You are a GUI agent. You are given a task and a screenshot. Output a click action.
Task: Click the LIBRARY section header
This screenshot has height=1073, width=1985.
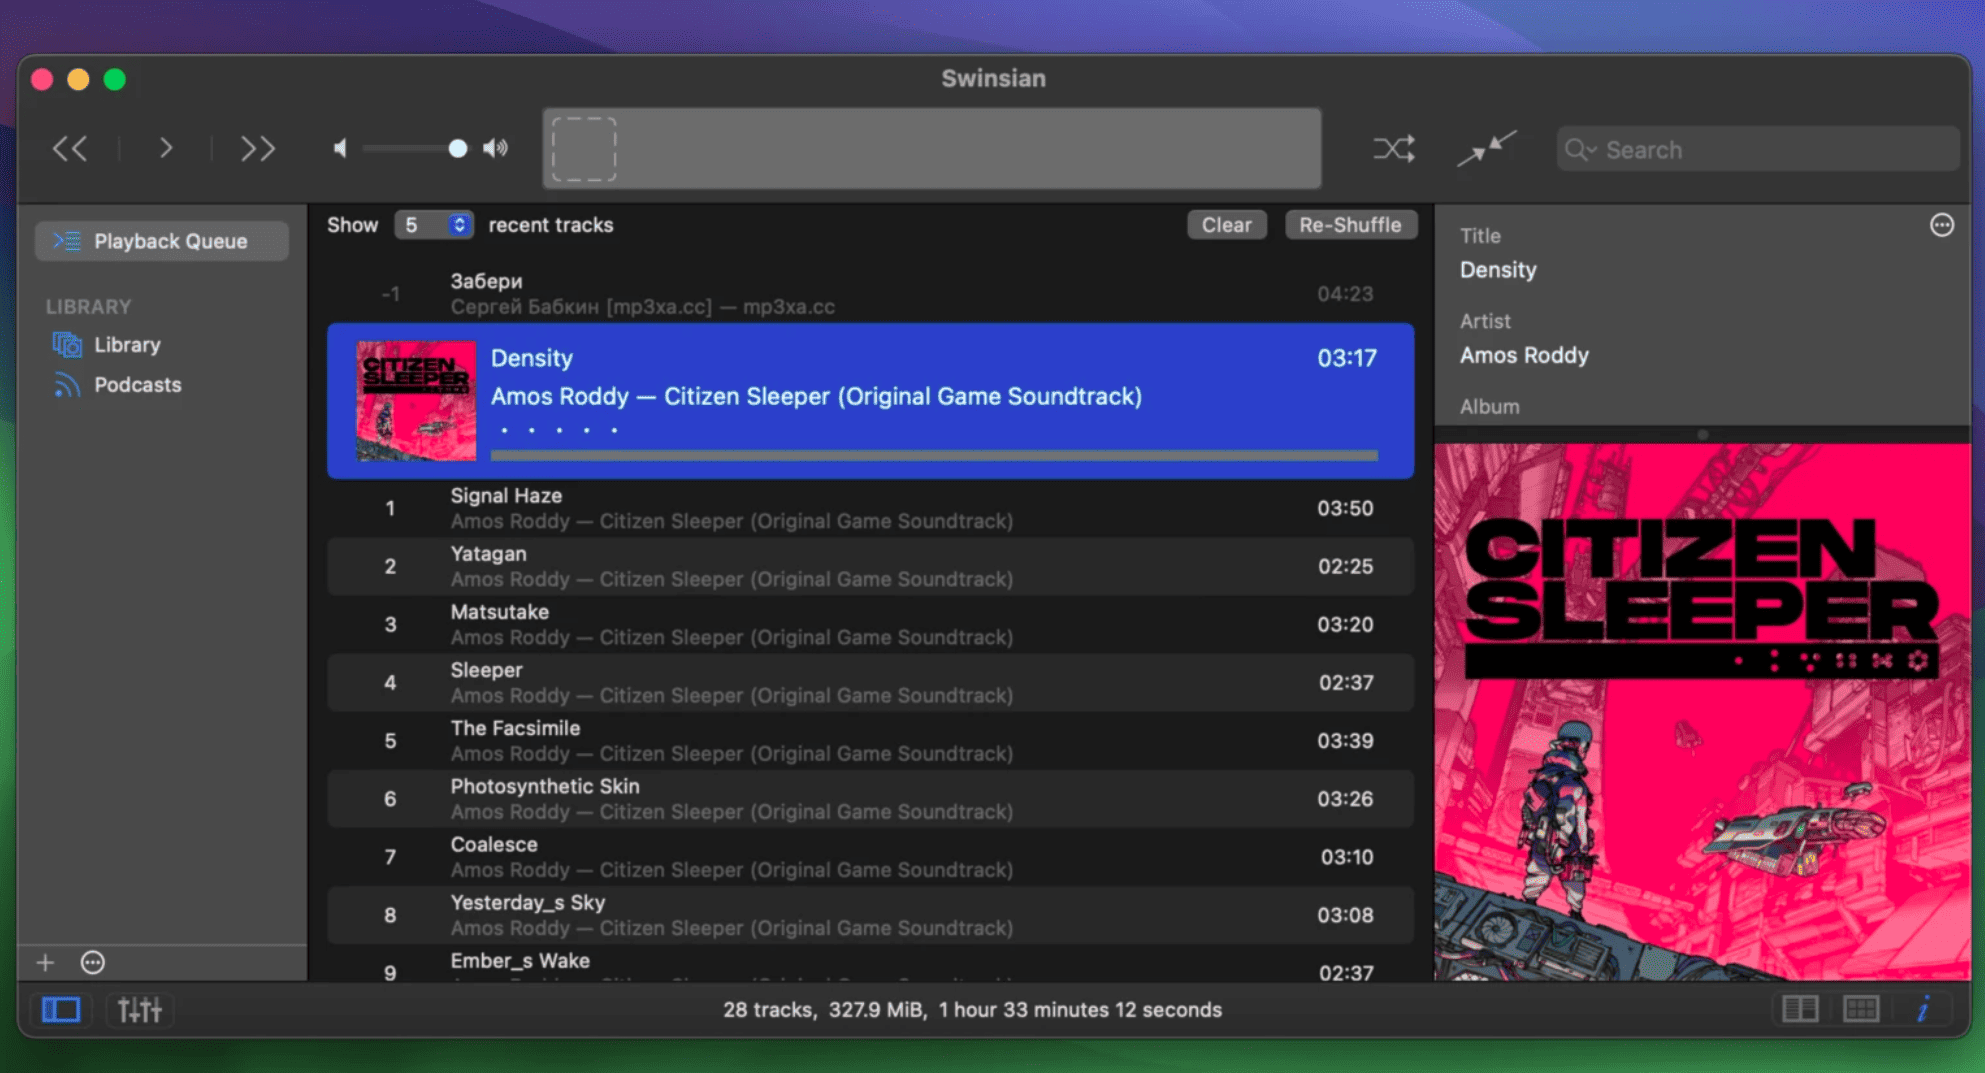[88, 307]
